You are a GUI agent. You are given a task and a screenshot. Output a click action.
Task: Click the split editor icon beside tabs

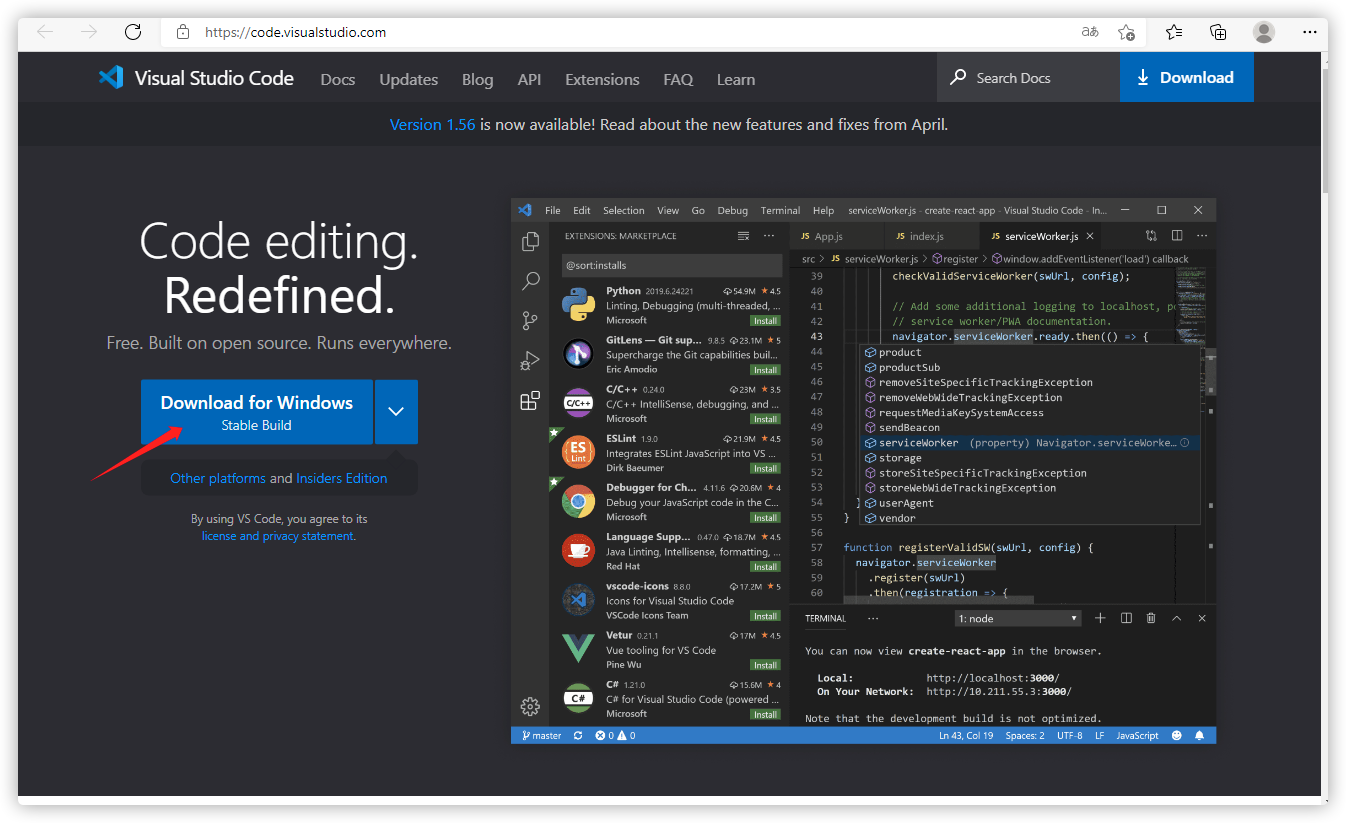tap(1177, 236)
